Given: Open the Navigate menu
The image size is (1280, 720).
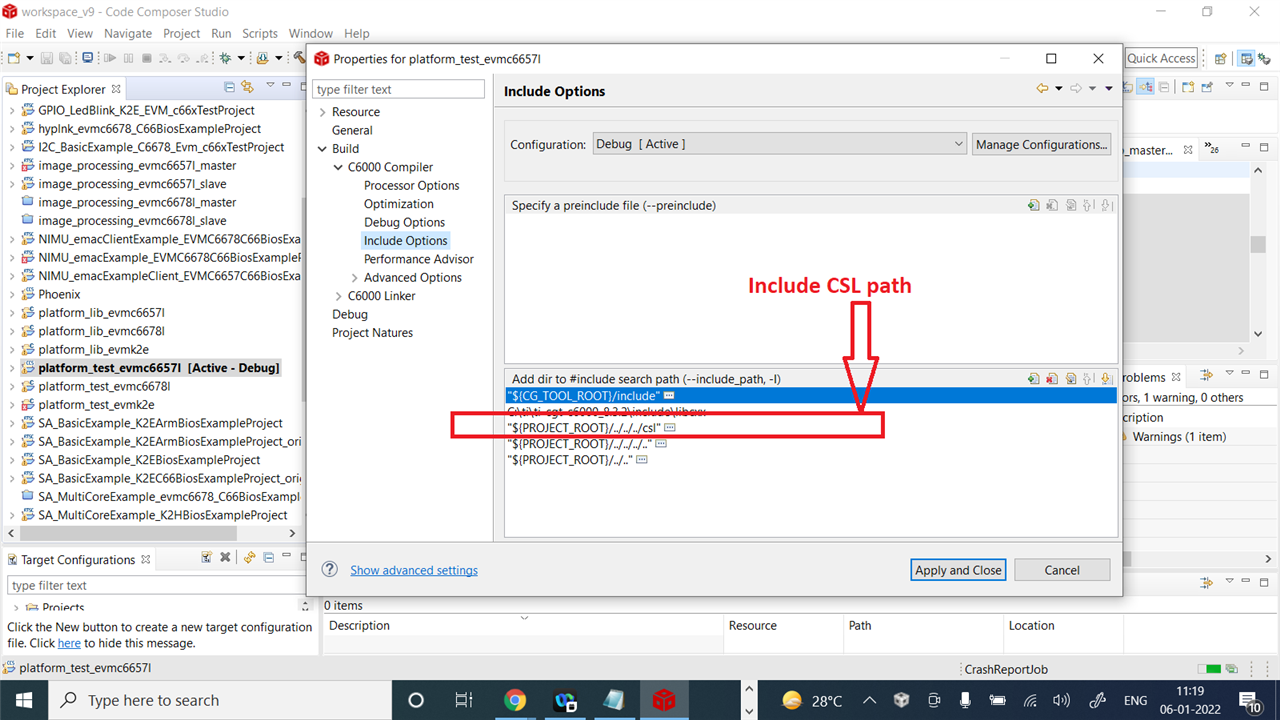Looking at the screenshot, I should click(128, 33).
